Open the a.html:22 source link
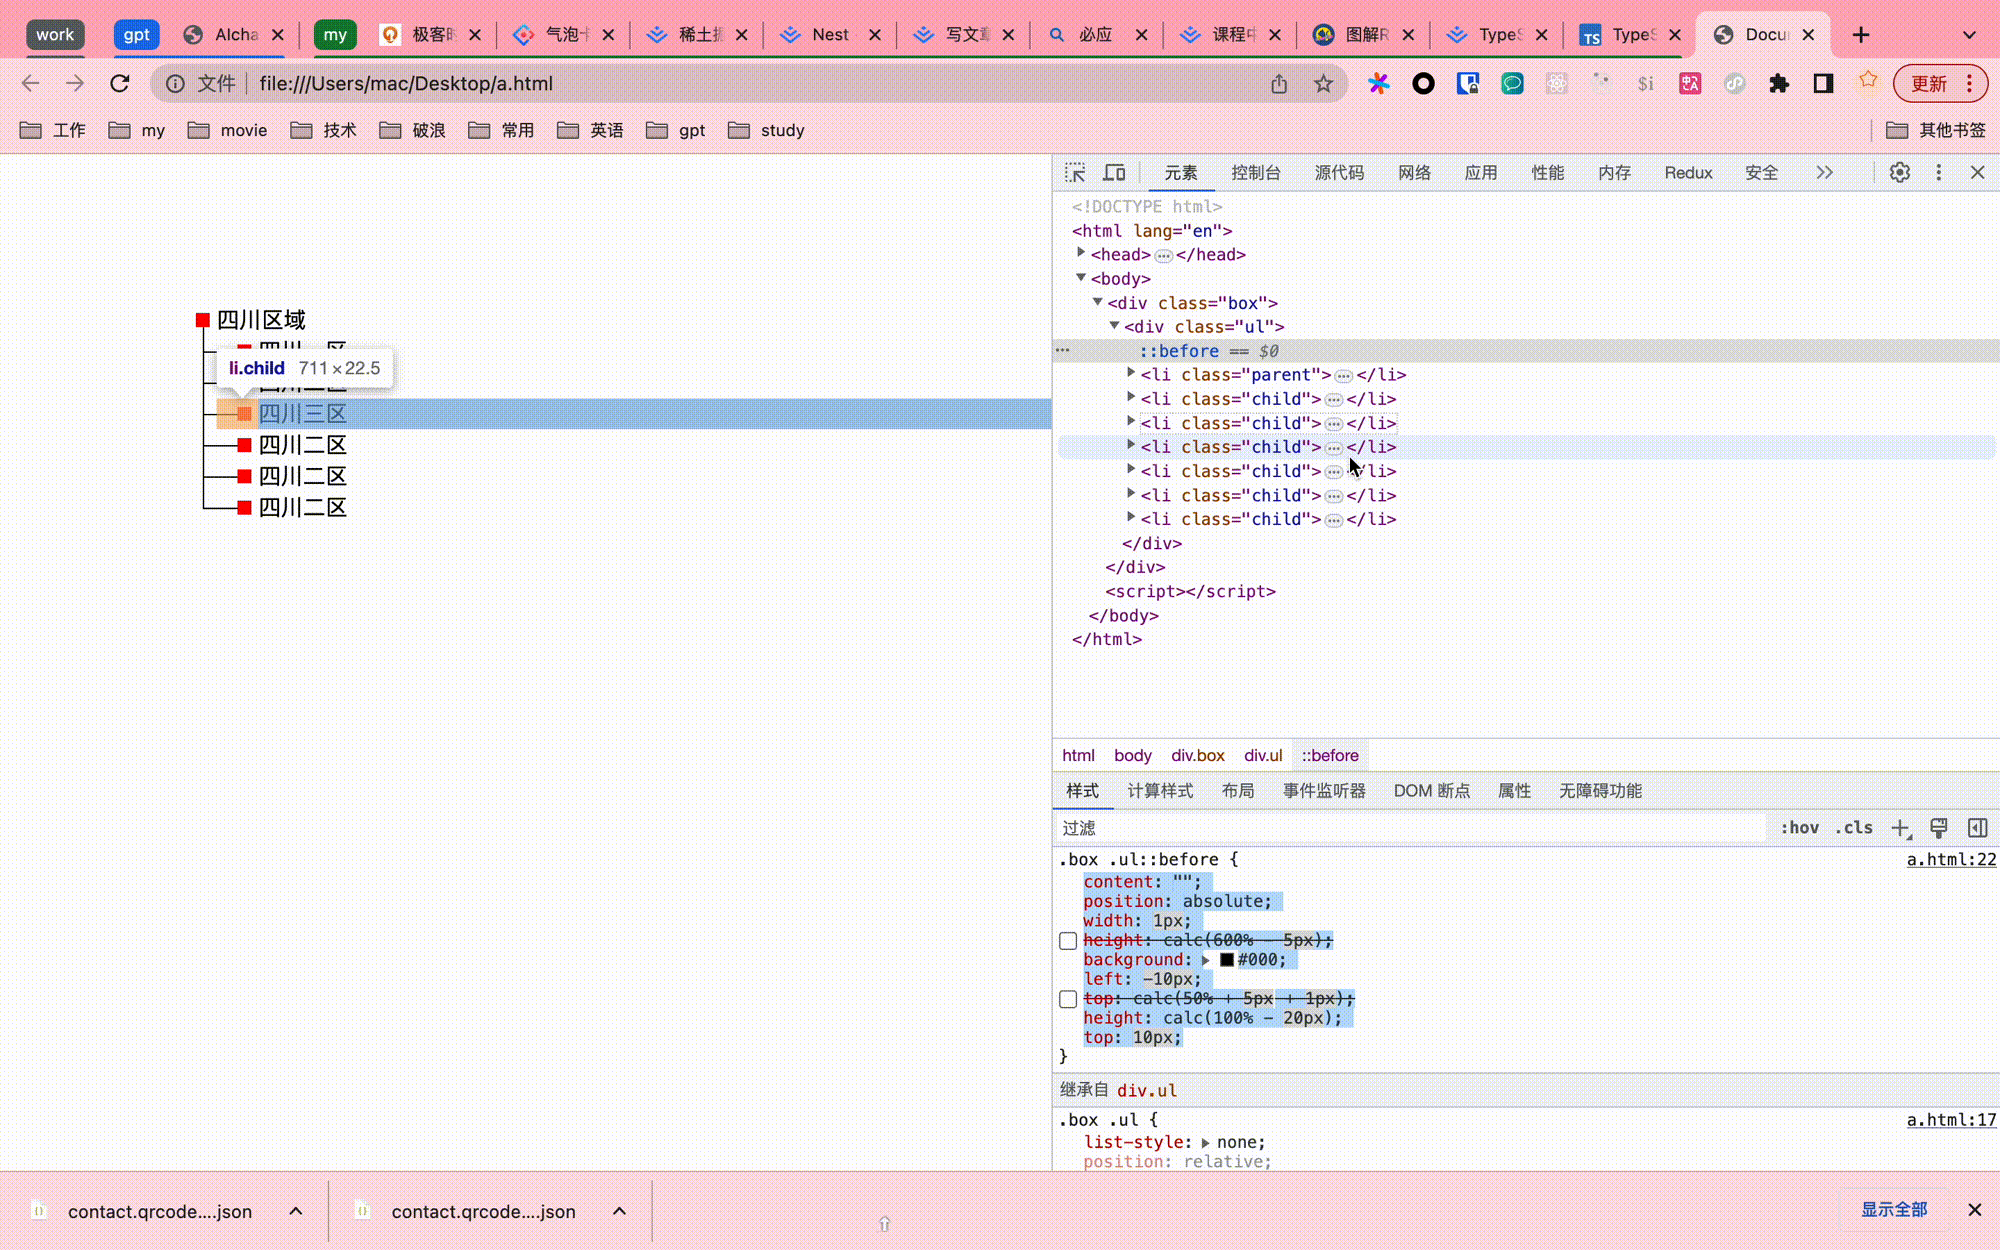This screenshot has width=2000, height=1250. click(x=1950, y=859)
